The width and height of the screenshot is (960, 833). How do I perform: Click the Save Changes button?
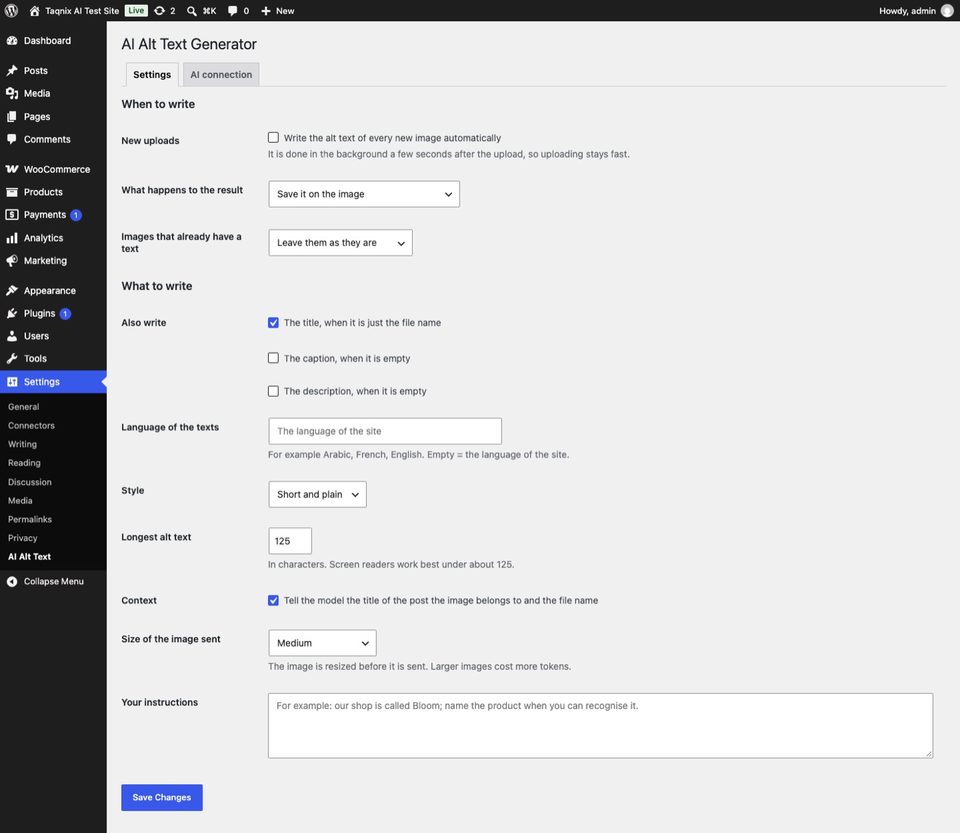pos(162,798)
